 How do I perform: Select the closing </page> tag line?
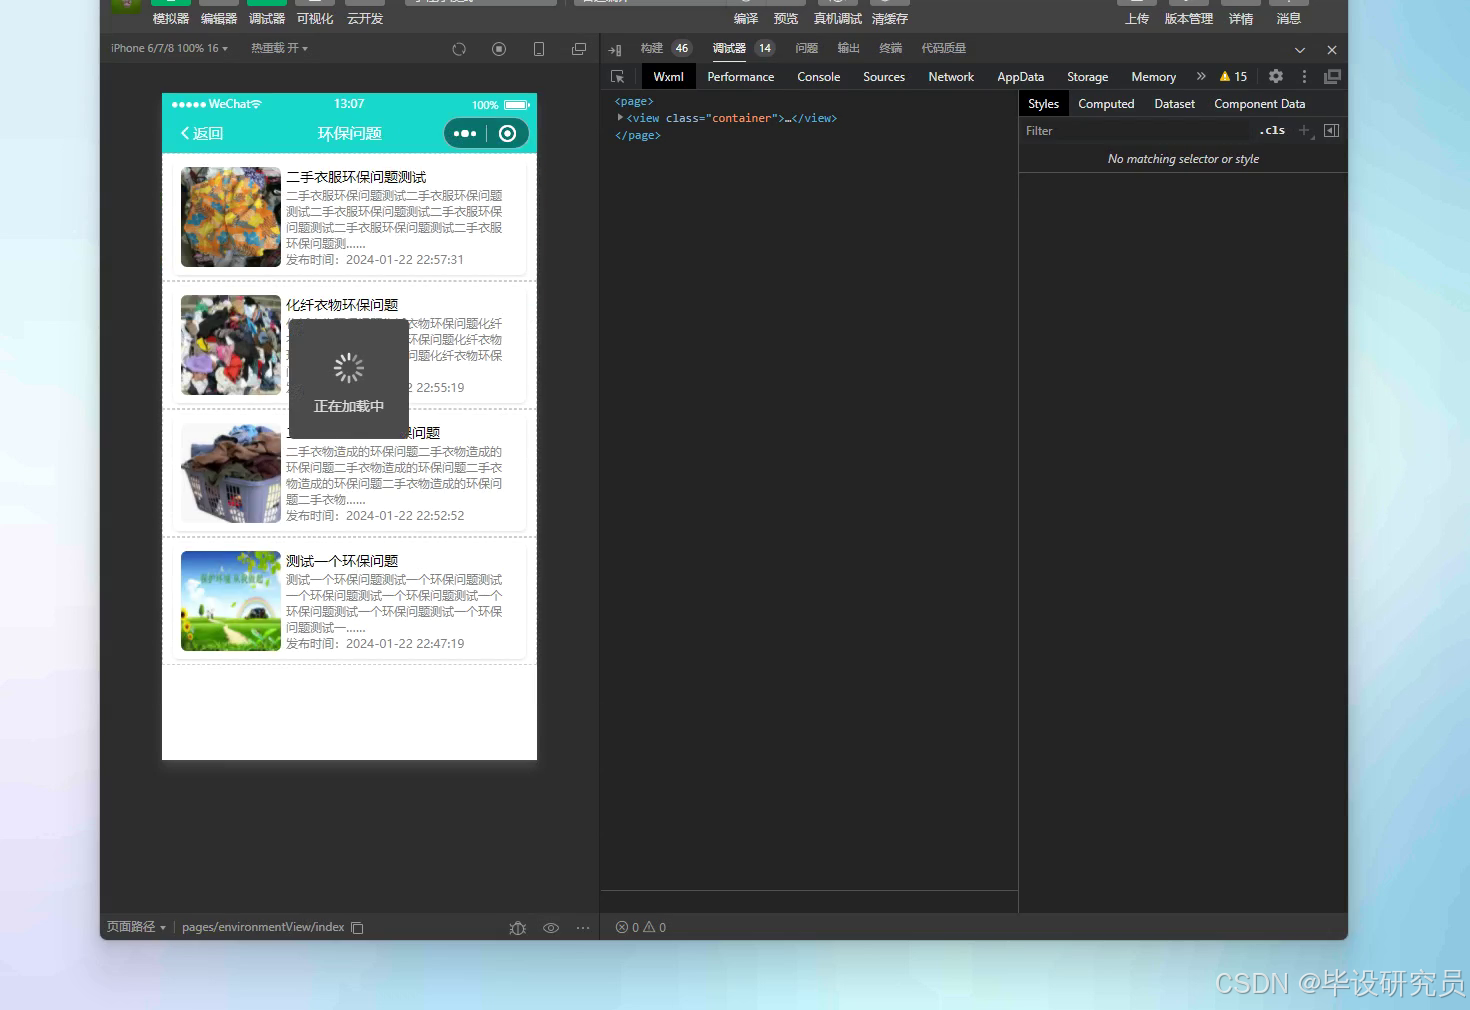pyautogui.click(x=638, y=135)
